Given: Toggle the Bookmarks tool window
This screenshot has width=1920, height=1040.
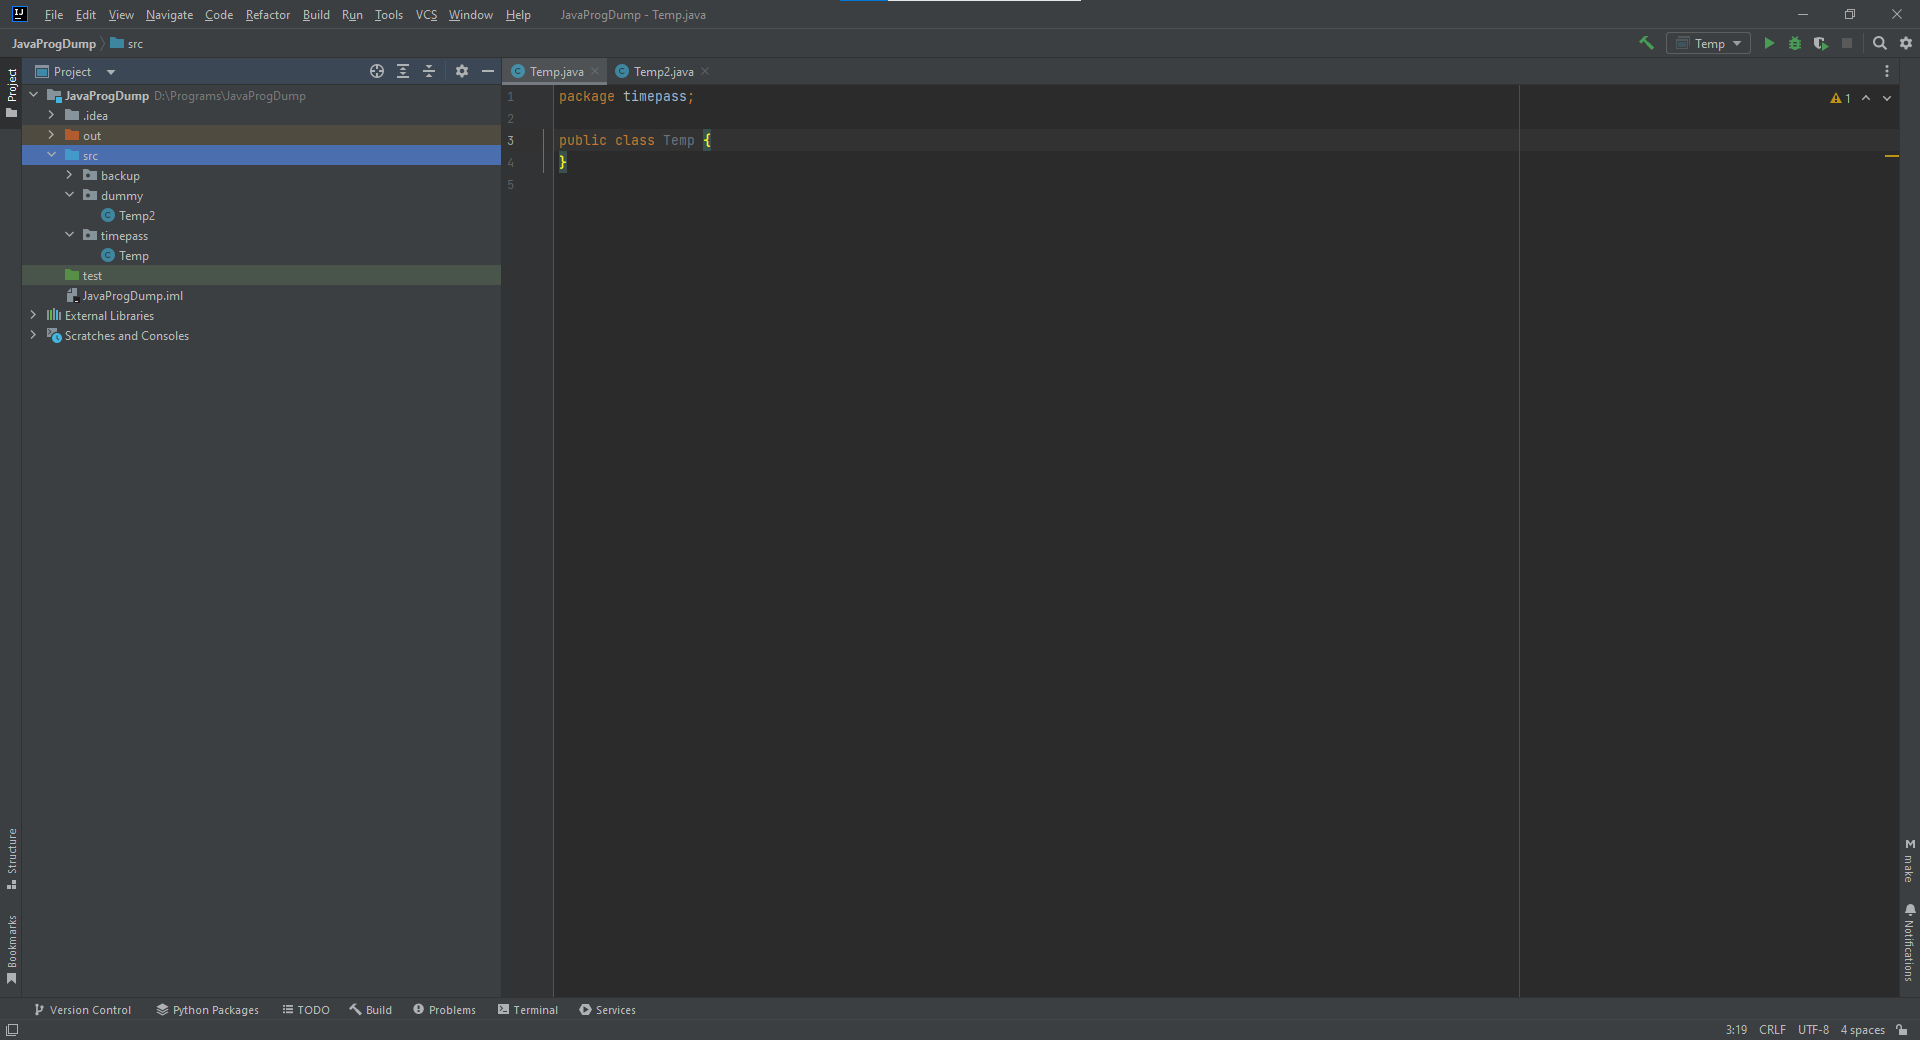Looking at the screenshot, I should (12, 950).
